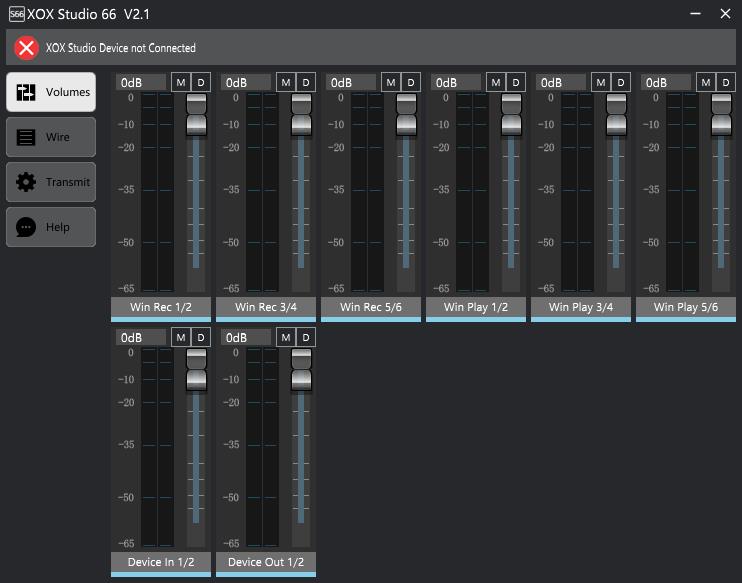Image resolution: width=742 pixels, height=583 pixels.
Task: Toggle D button on Win Rec 1/2
Action: (x=201, y=82)
